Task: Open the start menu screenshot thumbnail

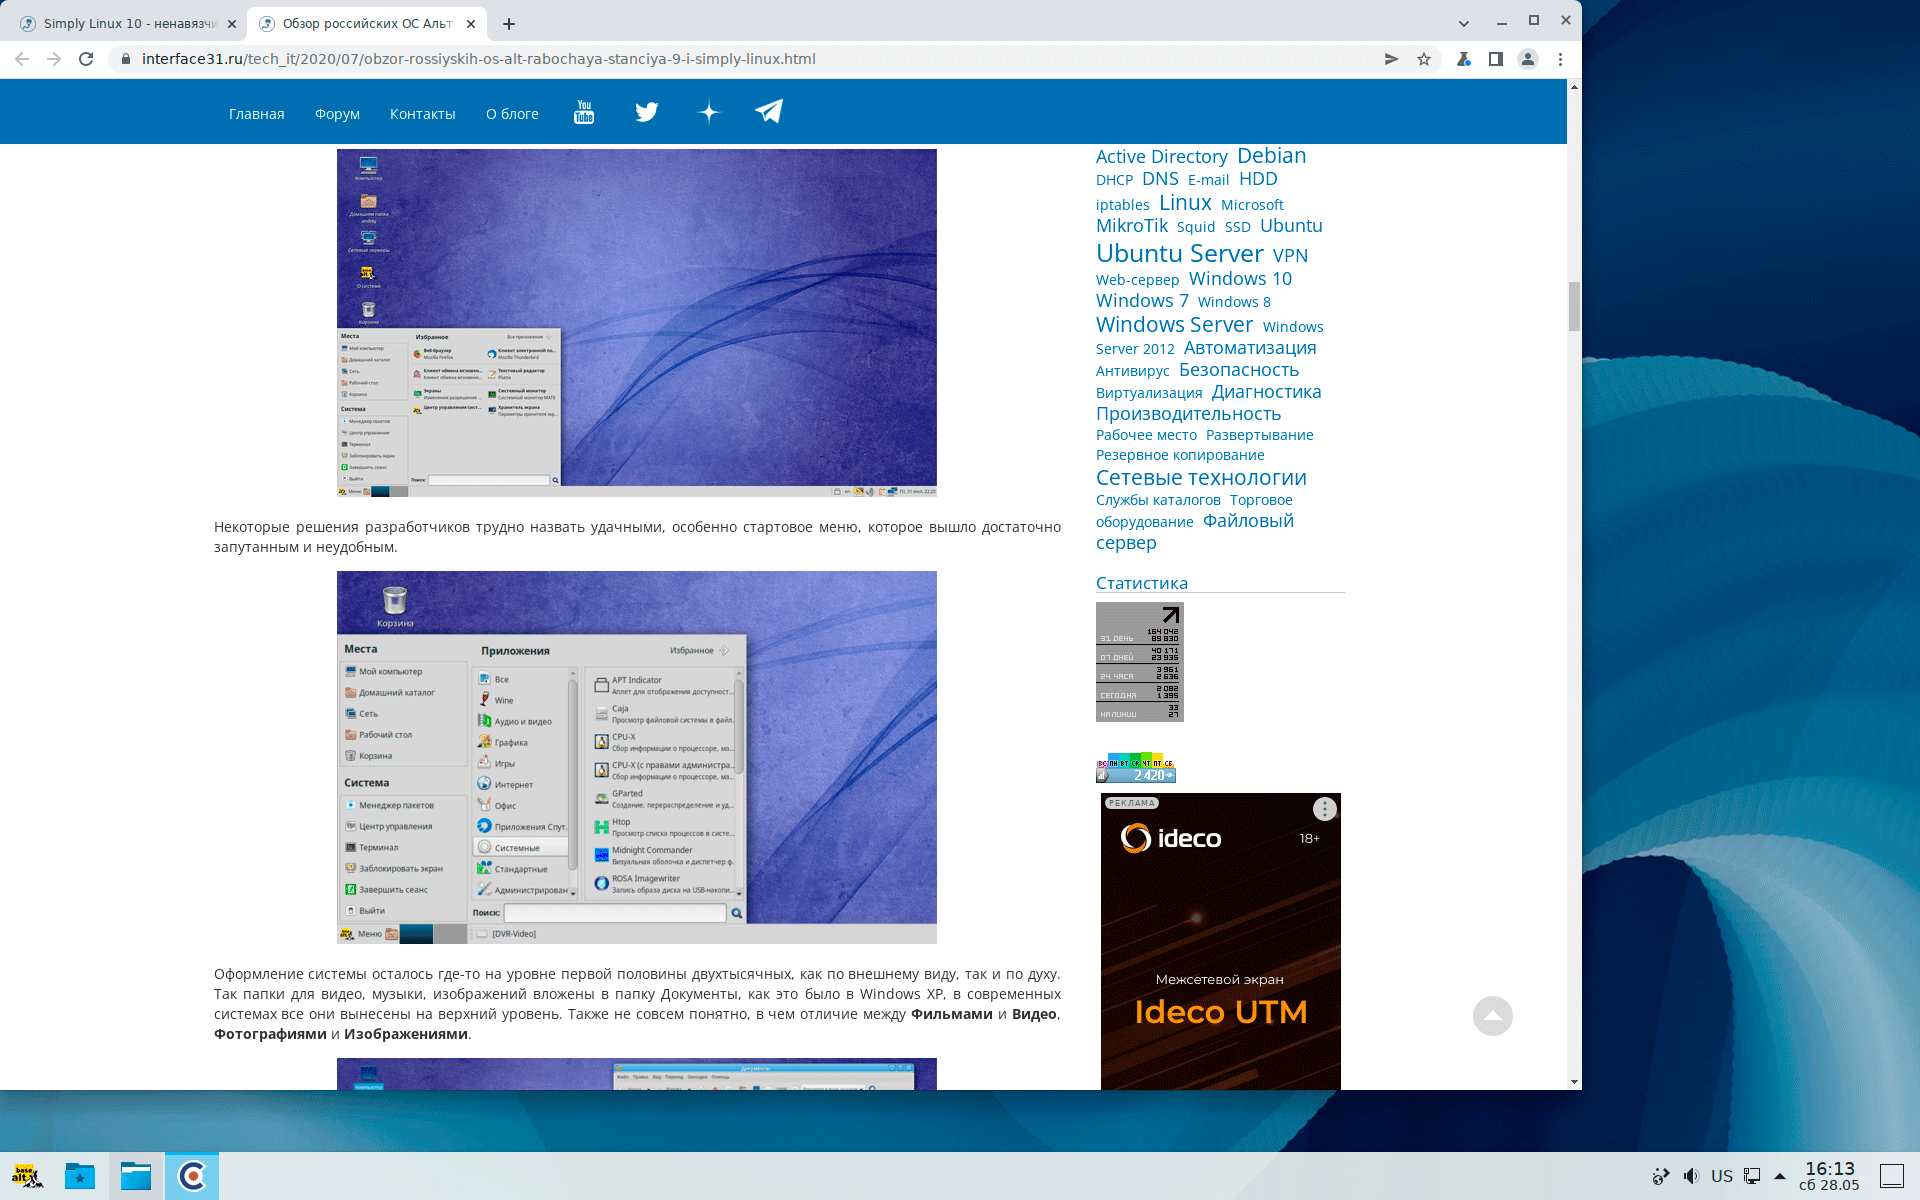Action: (x=636, y=756)
